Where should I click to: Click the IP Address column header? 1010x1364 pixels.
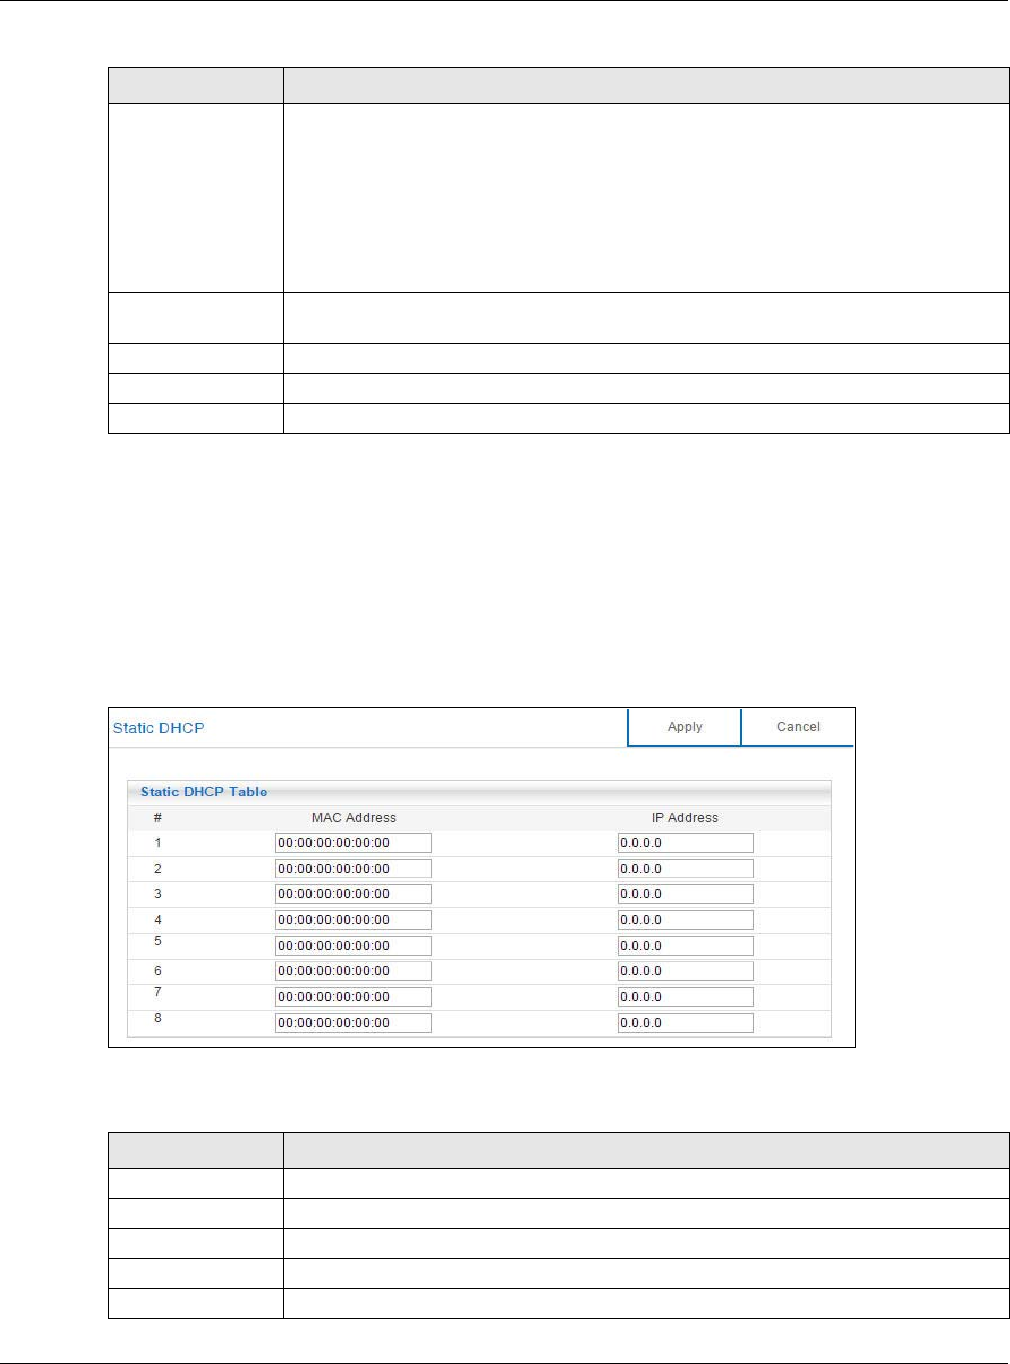tap(685, 818)
